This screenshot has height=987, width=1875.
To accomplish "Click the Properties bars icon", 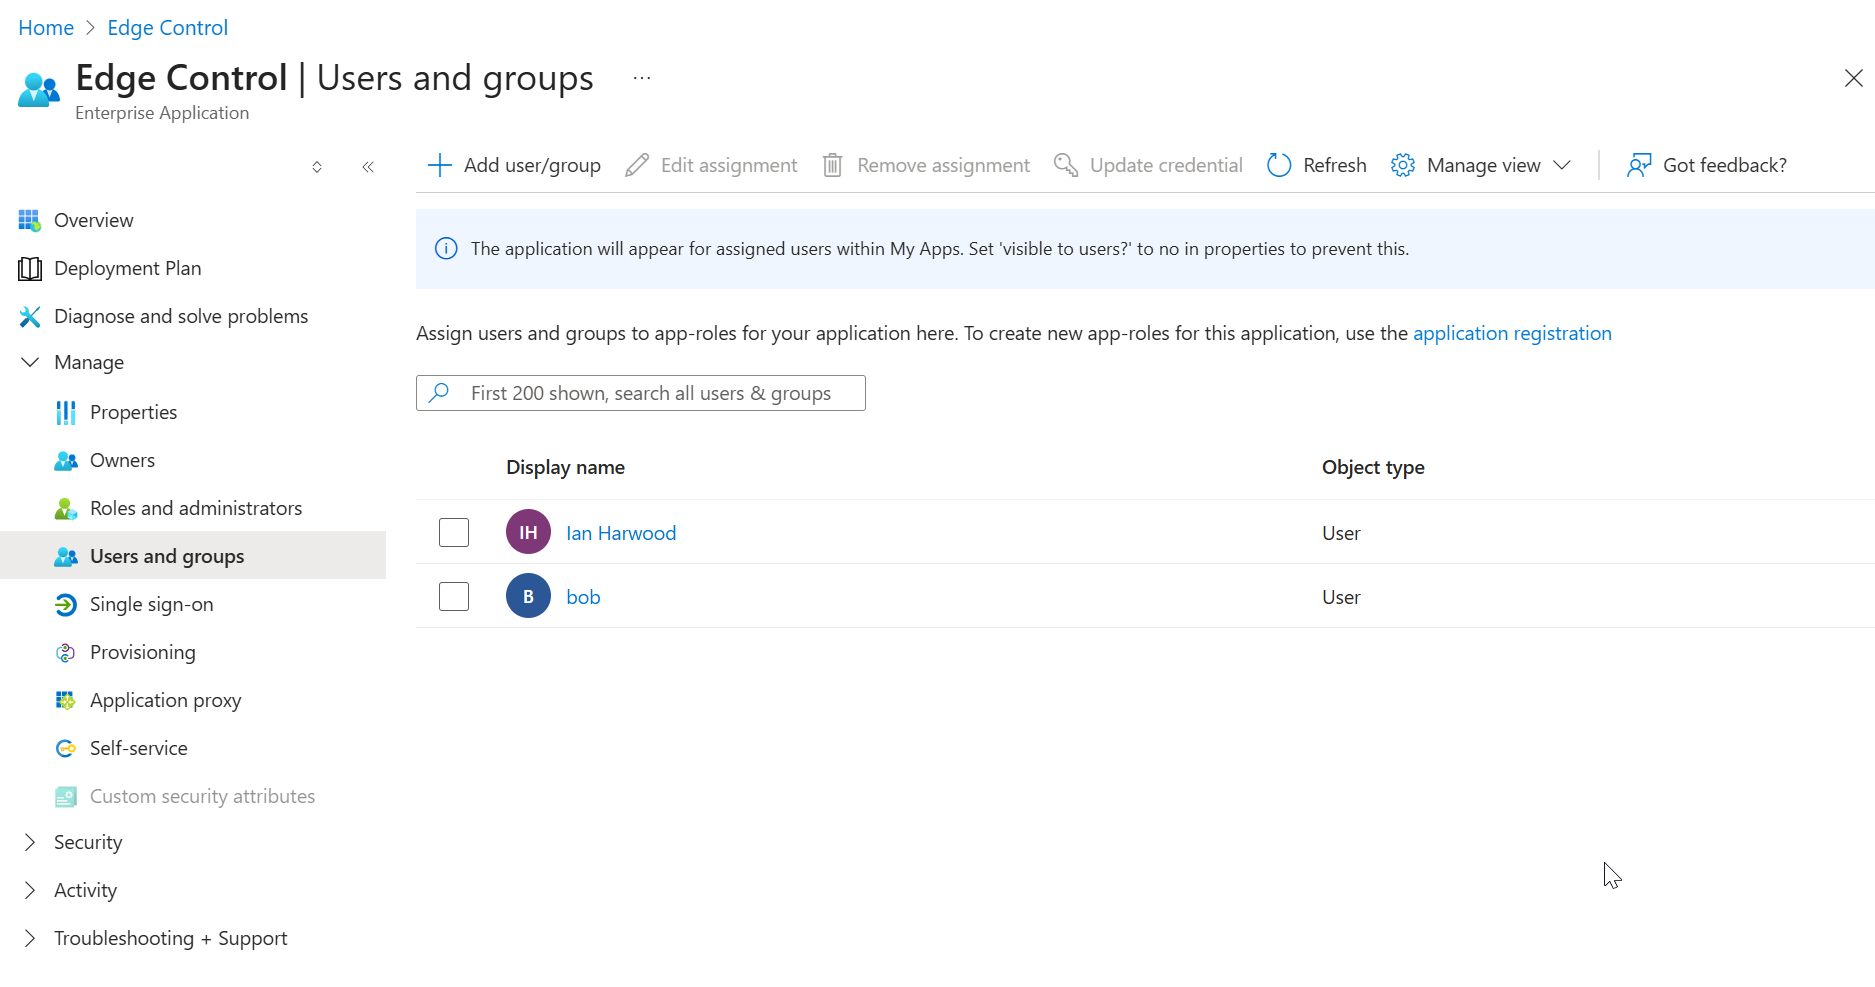I will (x=66, y=412).
